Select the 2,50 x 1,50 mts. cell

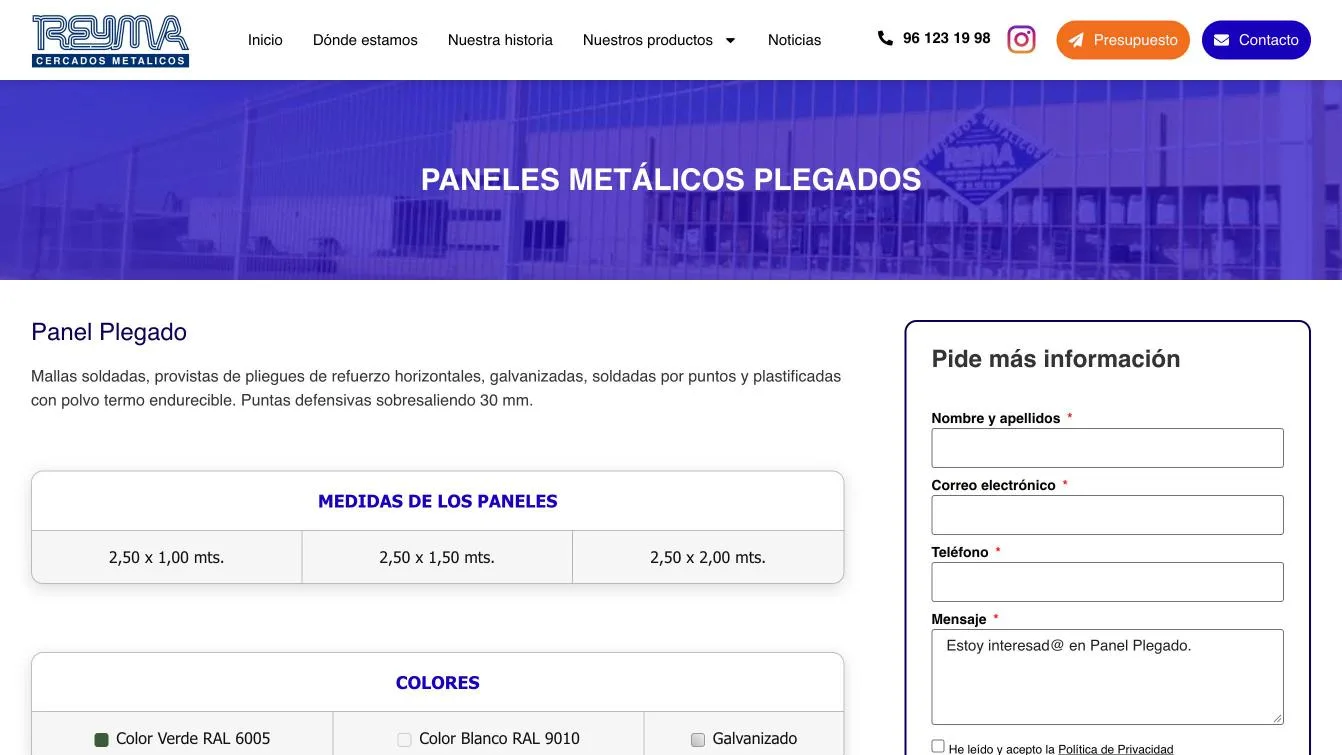tap(437, 557)
